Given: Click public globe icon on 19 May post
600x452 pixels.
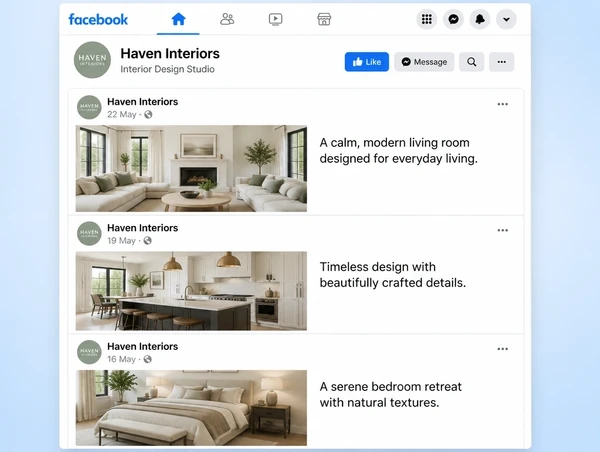Looking at the screenshot, I should pos(147,241).
